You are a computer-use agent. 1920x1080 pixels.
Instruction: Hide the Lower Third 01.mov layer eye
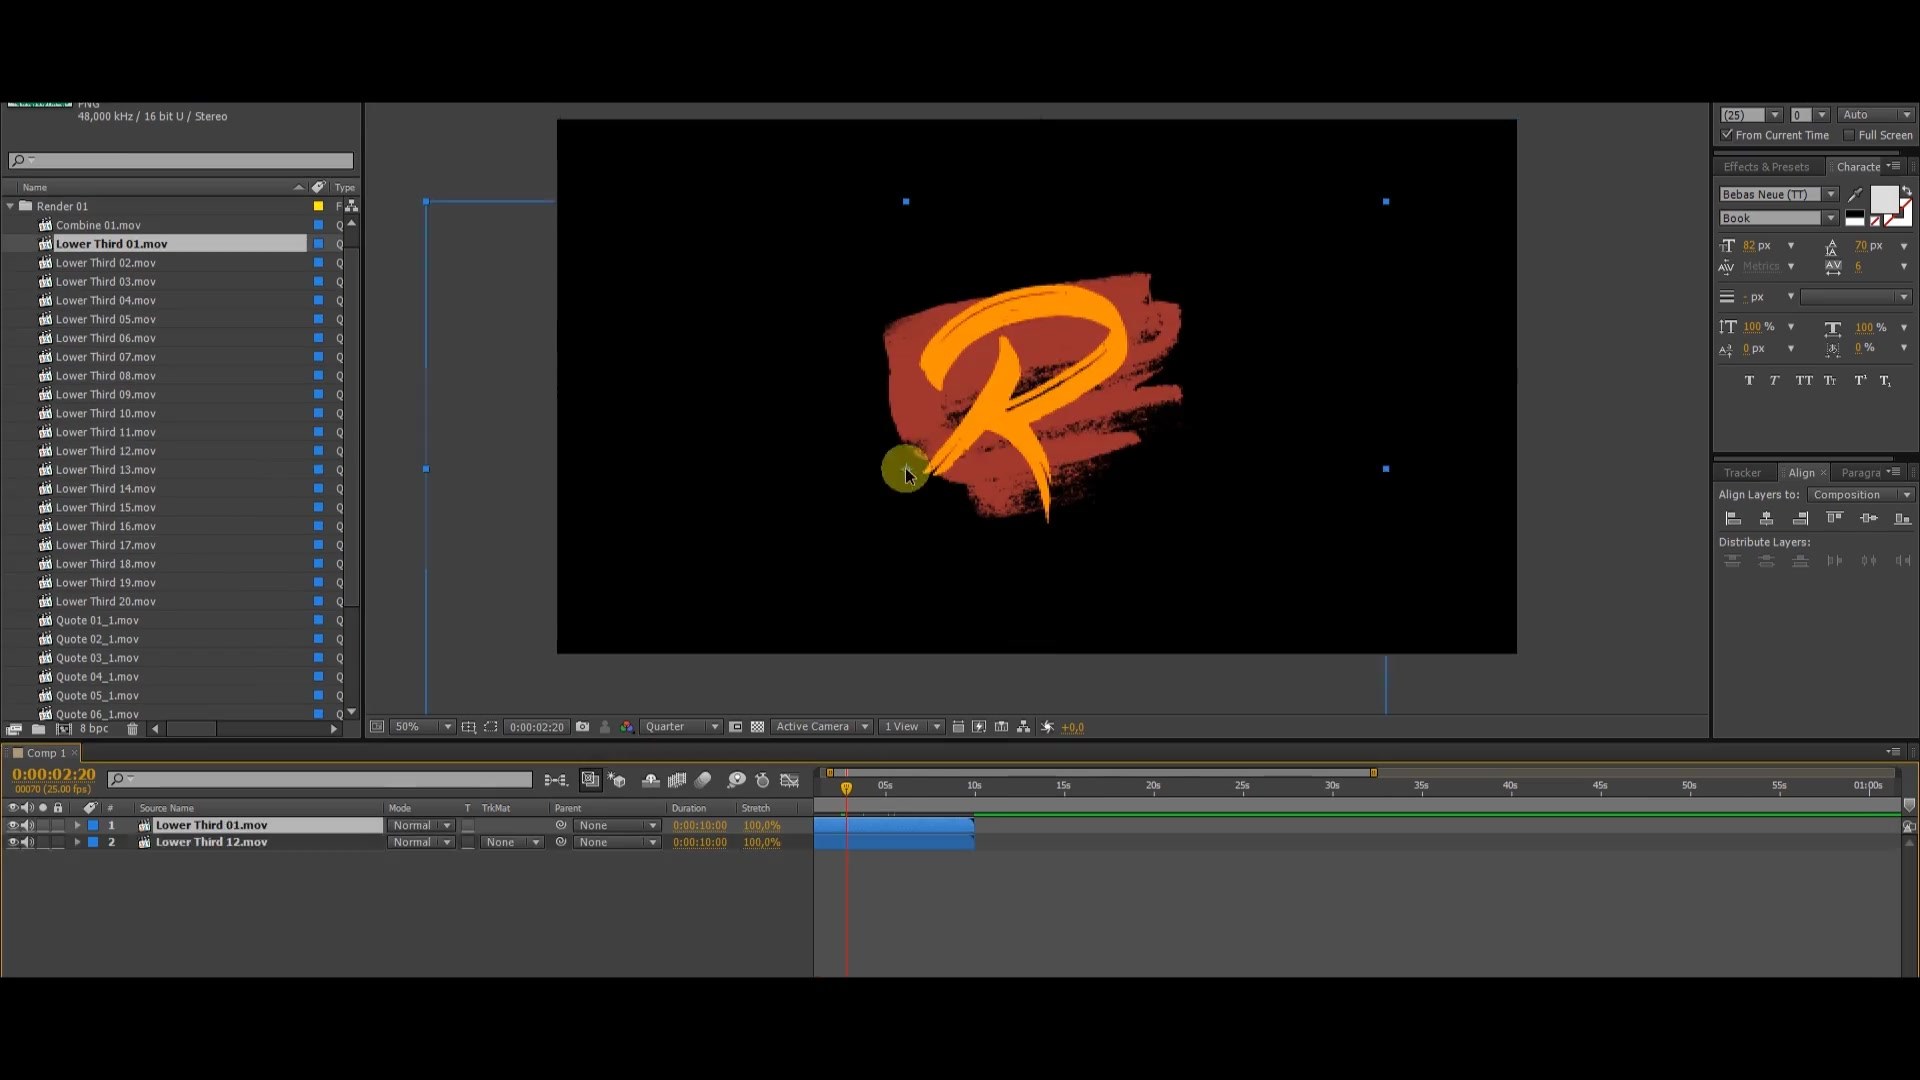13,826
